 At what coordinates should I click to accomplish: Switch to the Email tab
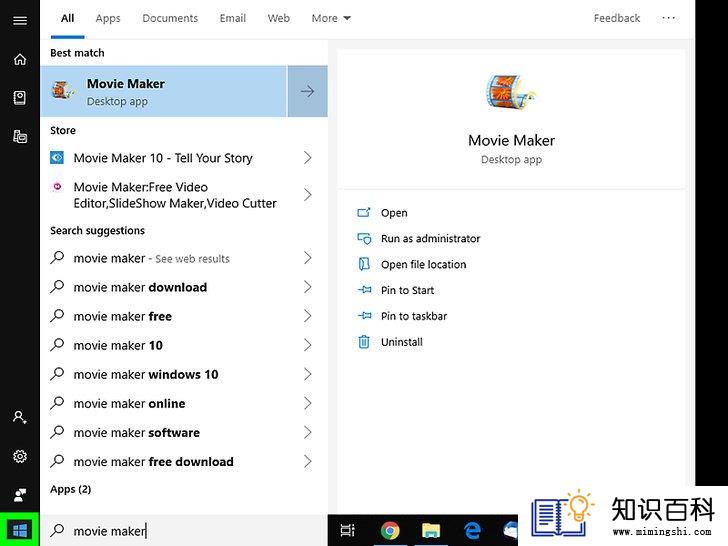coord(233,18)
